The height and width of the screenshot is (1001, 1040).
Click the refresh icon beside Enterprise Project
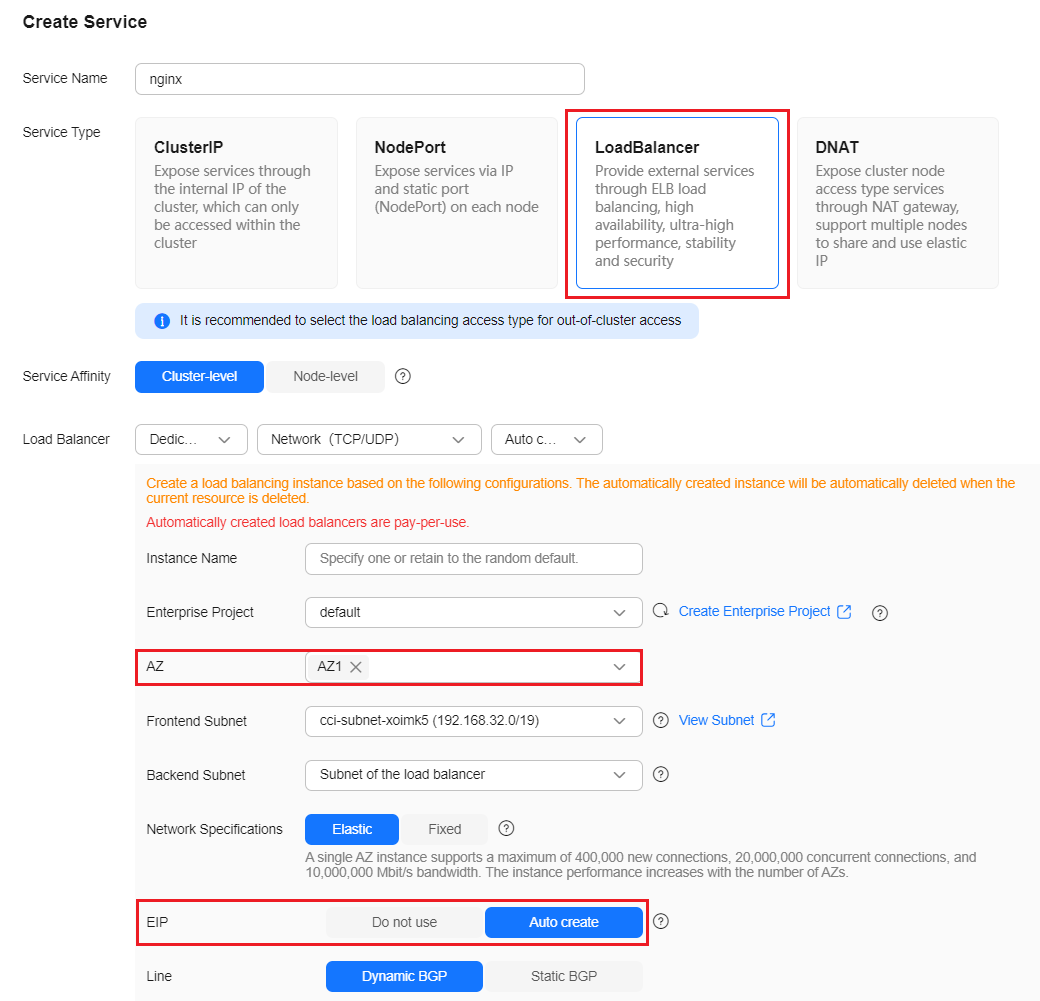(661, 611)
